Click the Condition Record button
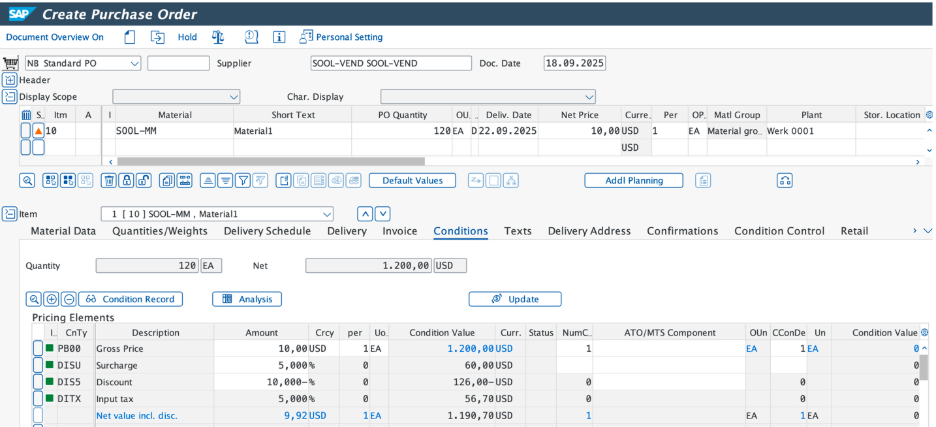This screenshot has width=936, height=427. (x=130, y=299)
